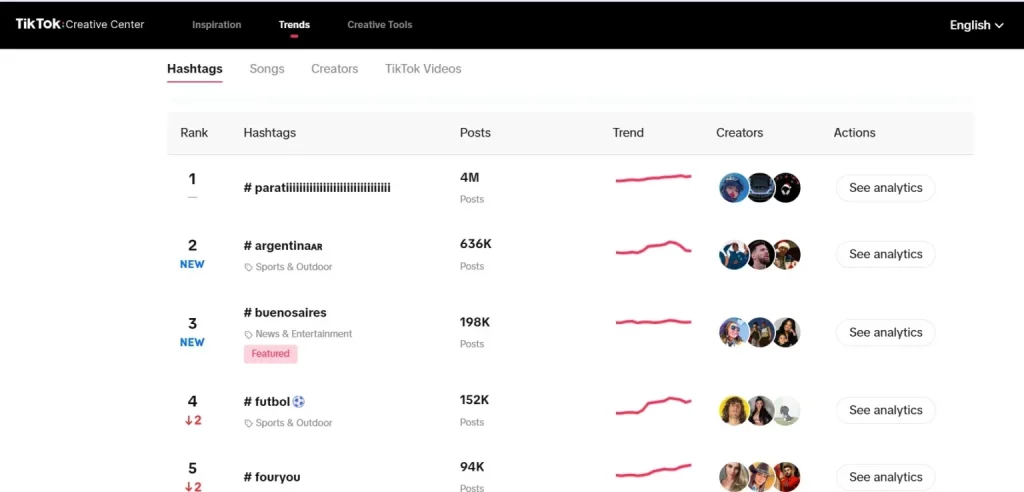The width and height of the screenshot is (1024, 492).
Task: Open the # fouryou hashtag link
Action: pyautogui.click(x=272, y=477)
